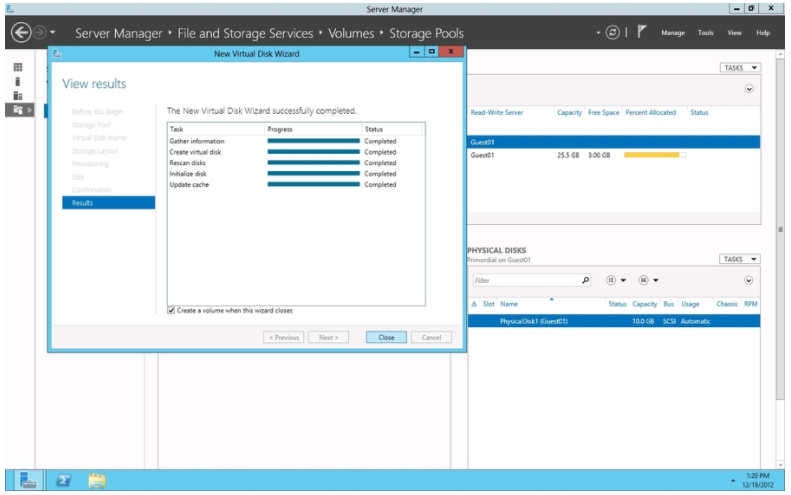Click the warning icon column header
Image resolution: width=791 pixels, height=495 pixels.
click(x=474, y=304)
